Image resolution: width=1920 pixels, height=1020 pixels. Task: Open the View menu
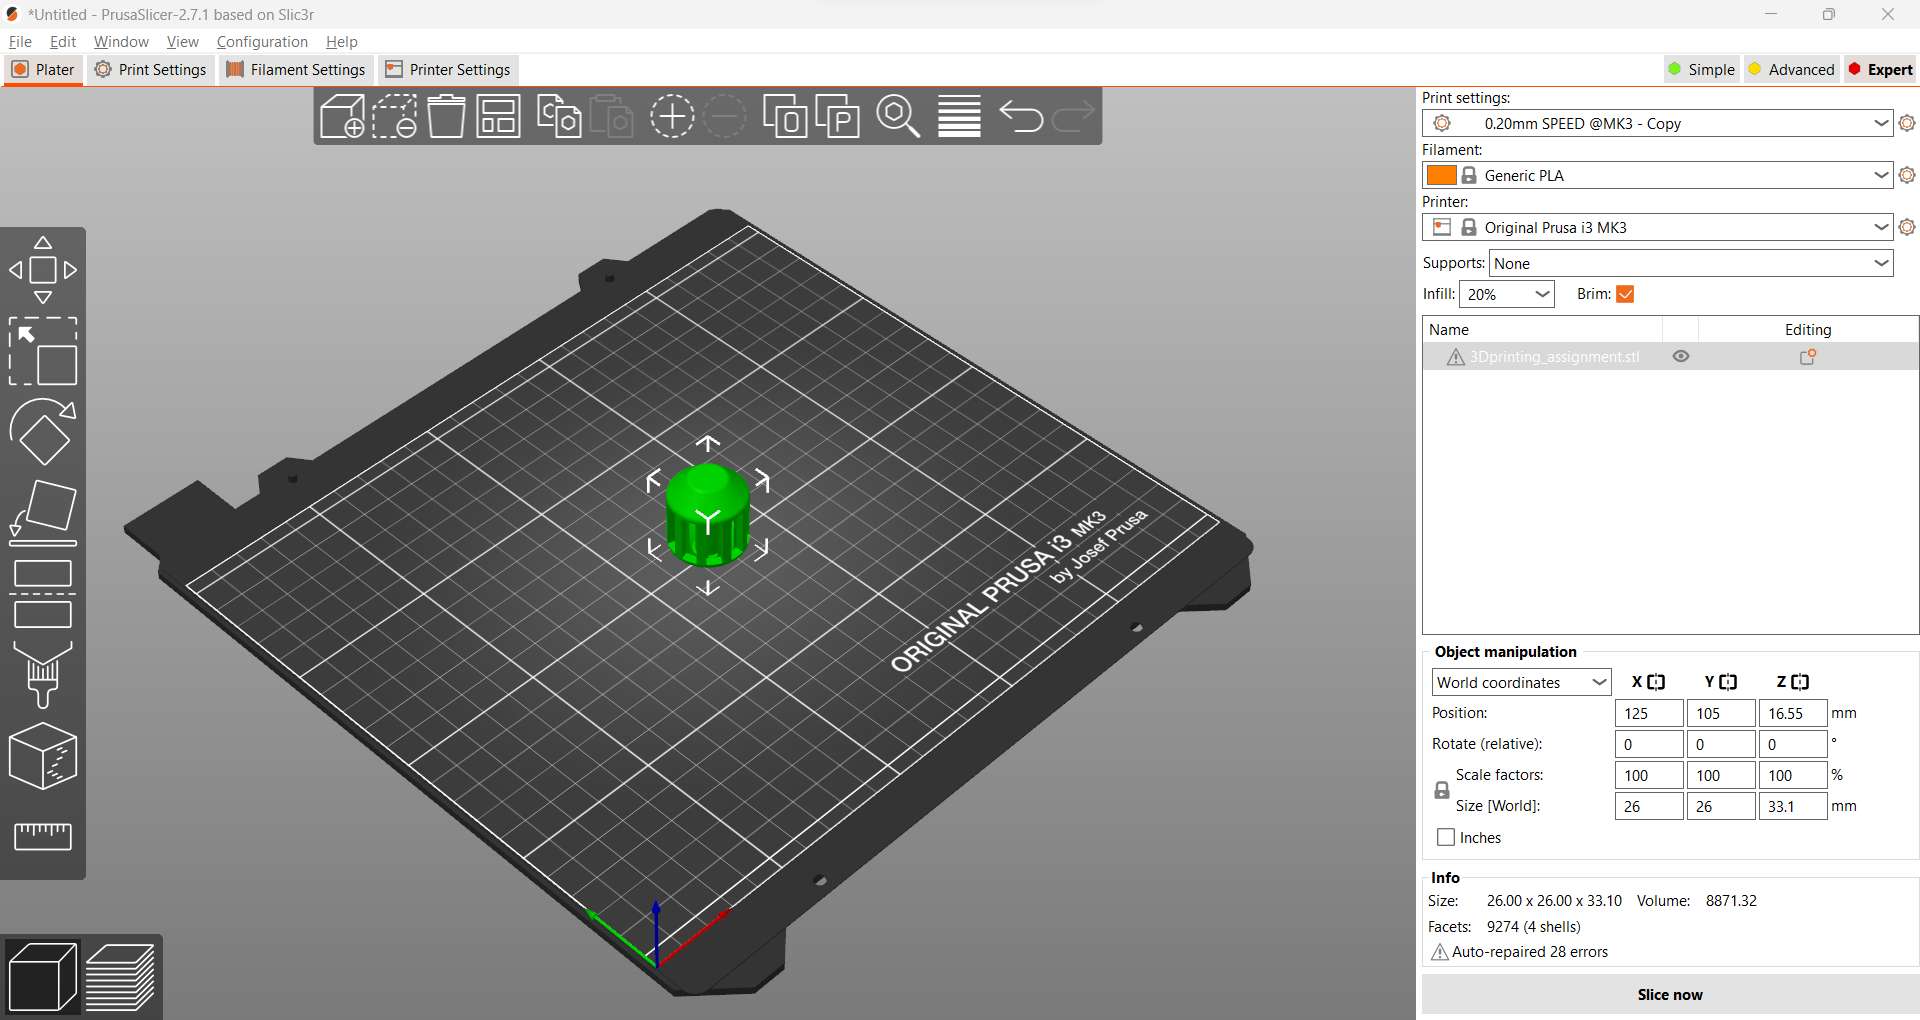coord(183,41)
